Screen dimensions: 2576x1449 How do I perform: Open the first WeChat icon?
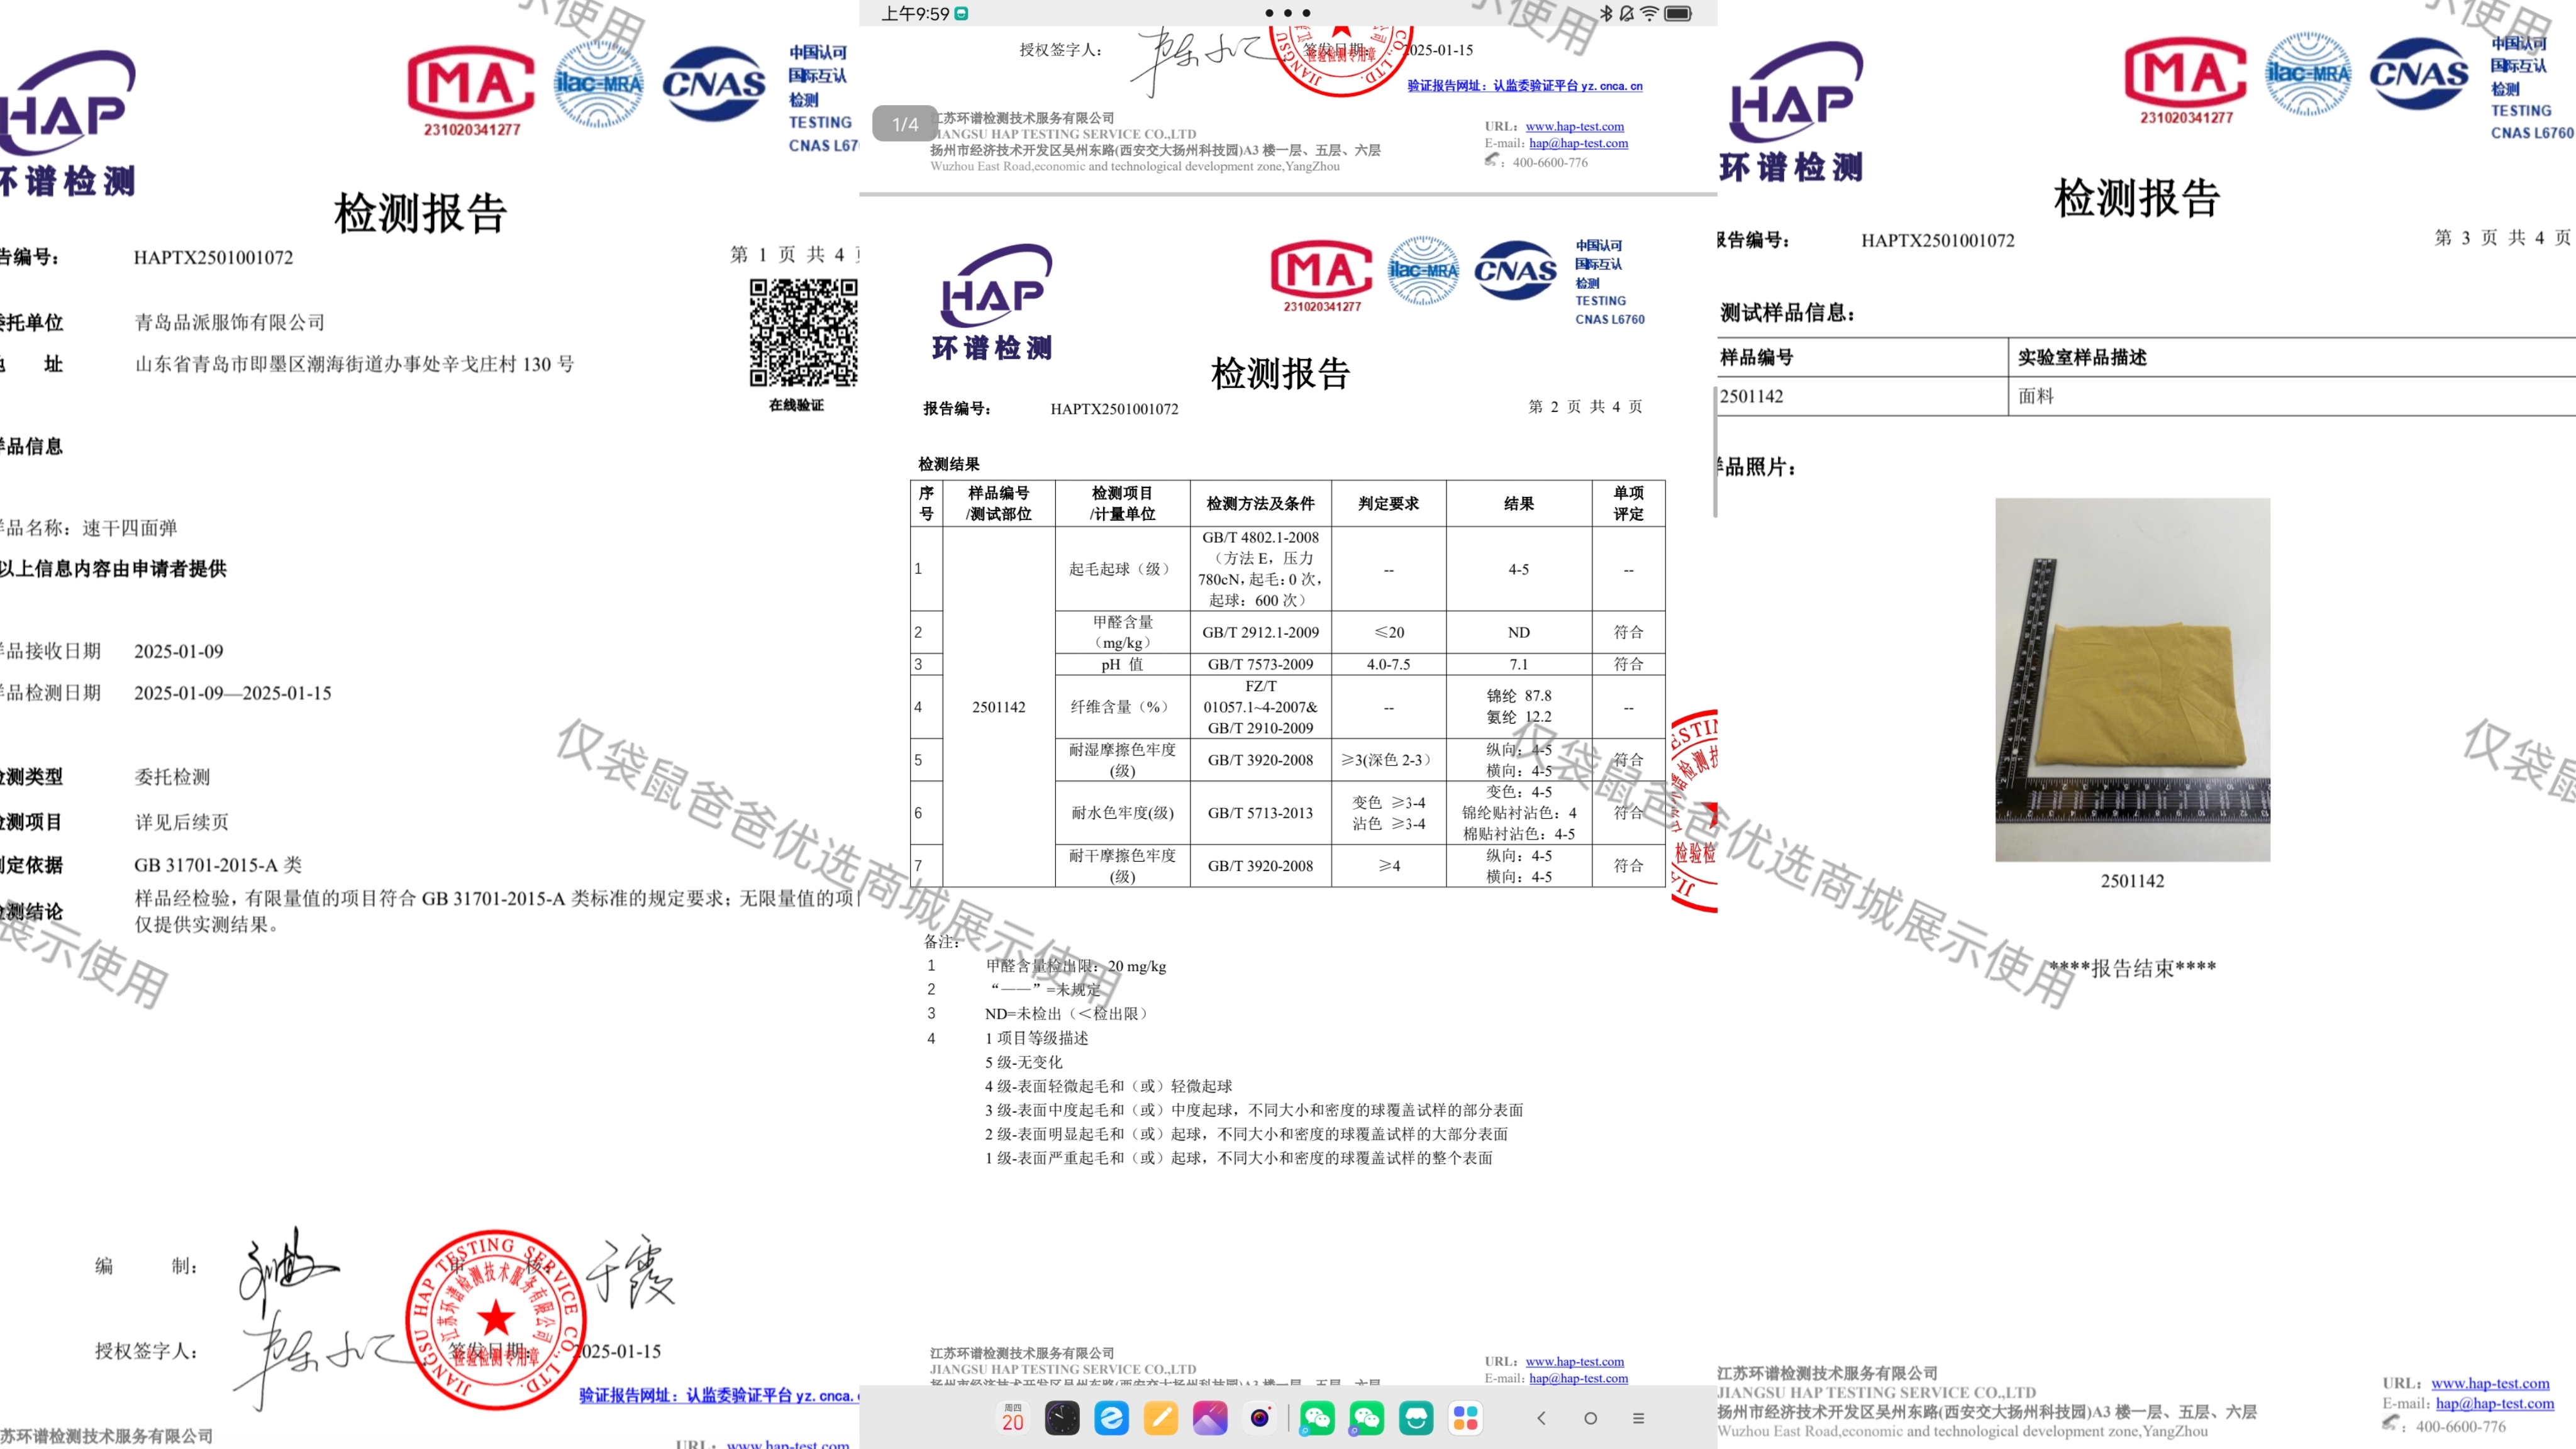1317,1417
